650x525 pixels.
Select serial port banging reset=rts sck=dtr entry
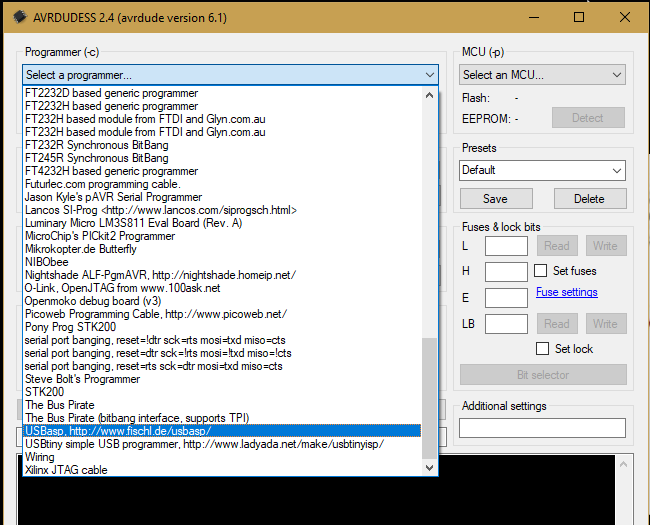coord(222,366)
